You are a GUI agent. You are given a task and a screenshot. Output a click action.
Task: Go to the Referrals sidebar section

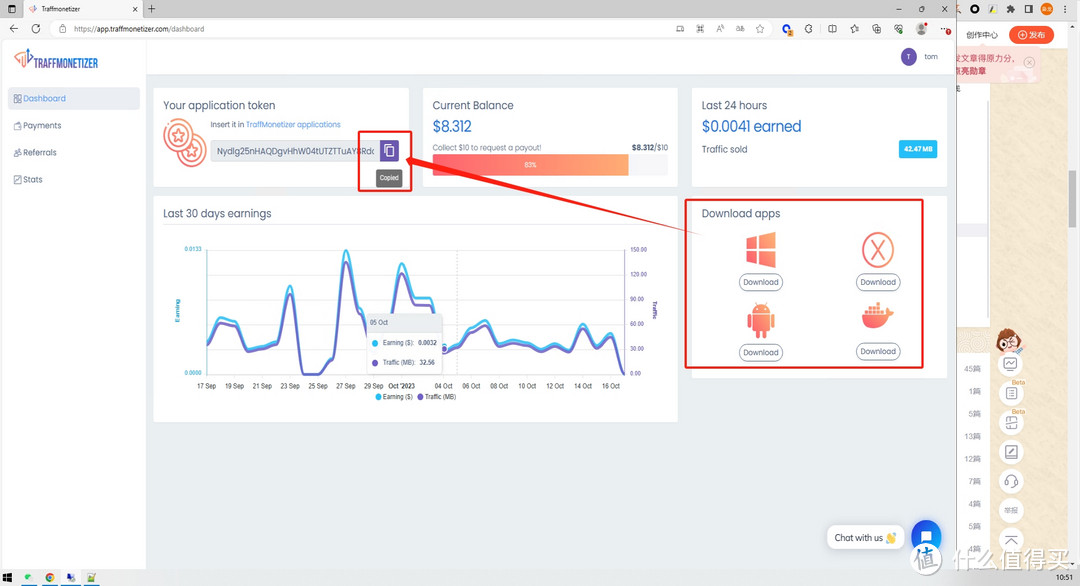click(40, 153)
